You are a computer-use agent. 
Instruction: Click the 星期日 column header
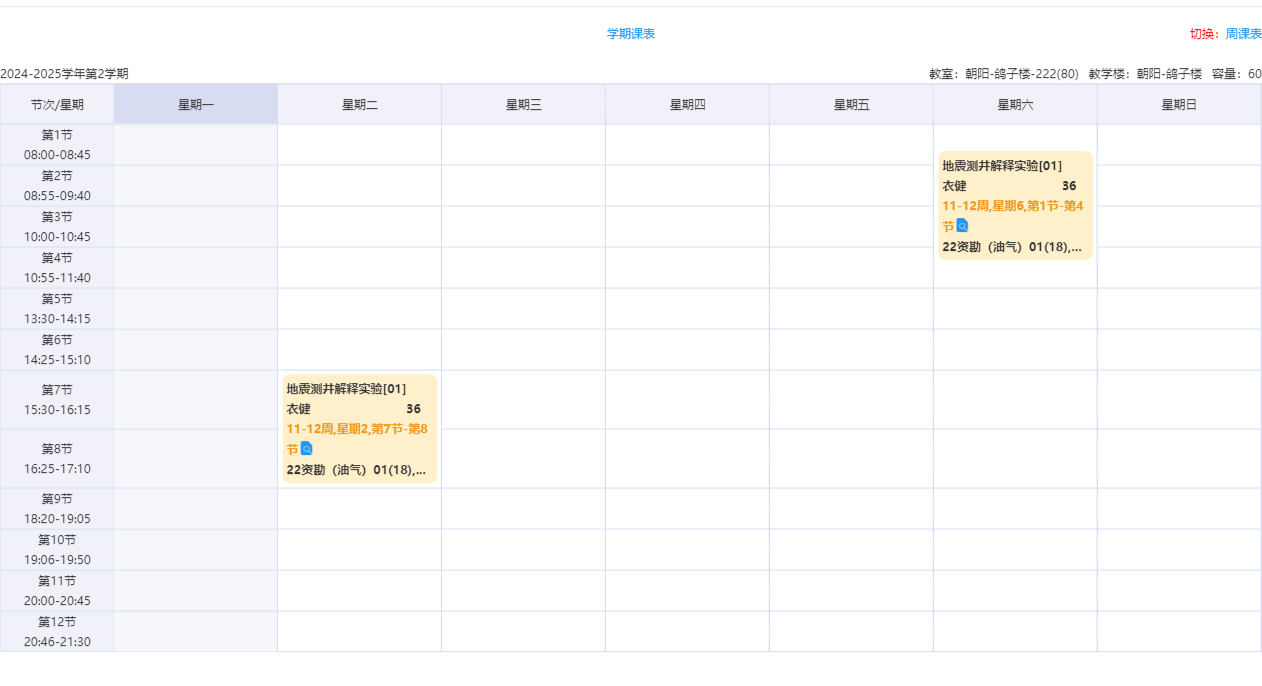point(1179,105)
